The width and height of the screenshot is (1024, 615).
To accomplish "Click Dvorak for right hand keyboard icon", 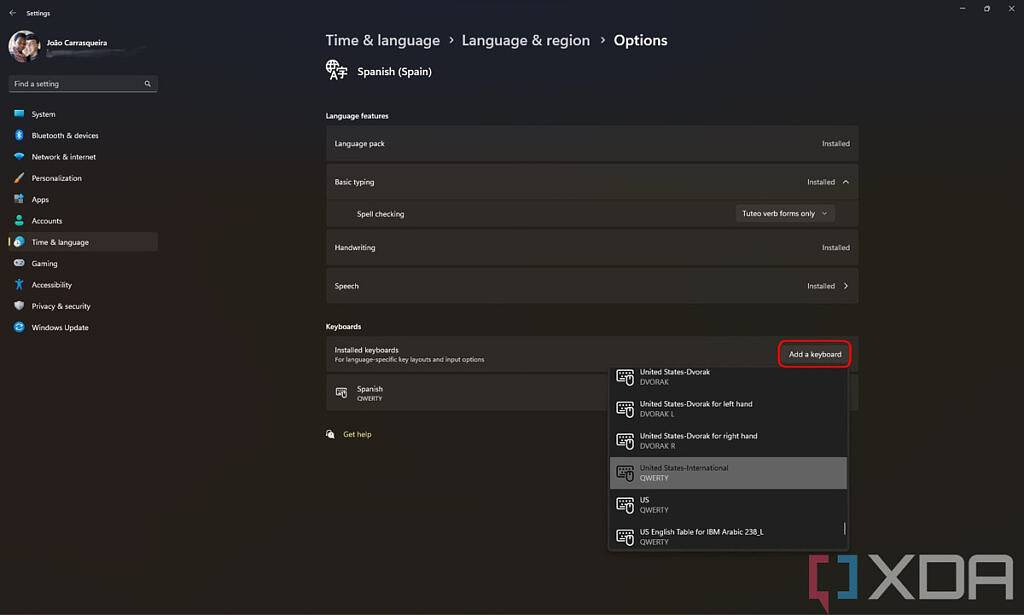I will 625,441.
